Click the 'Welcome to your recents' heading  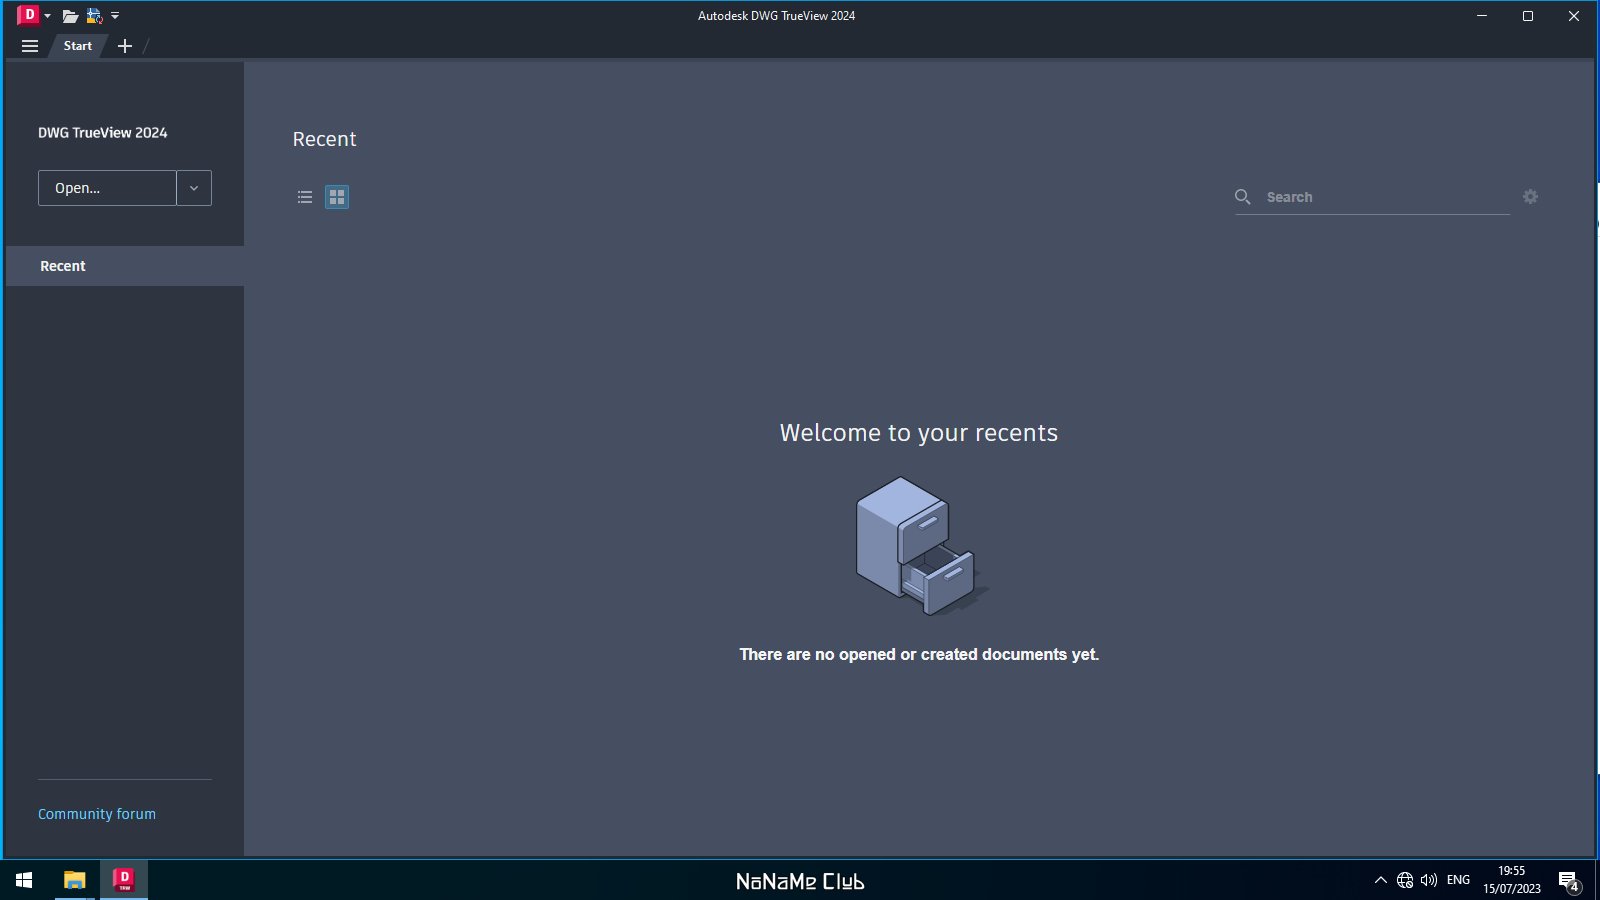[x=919, y=433]
